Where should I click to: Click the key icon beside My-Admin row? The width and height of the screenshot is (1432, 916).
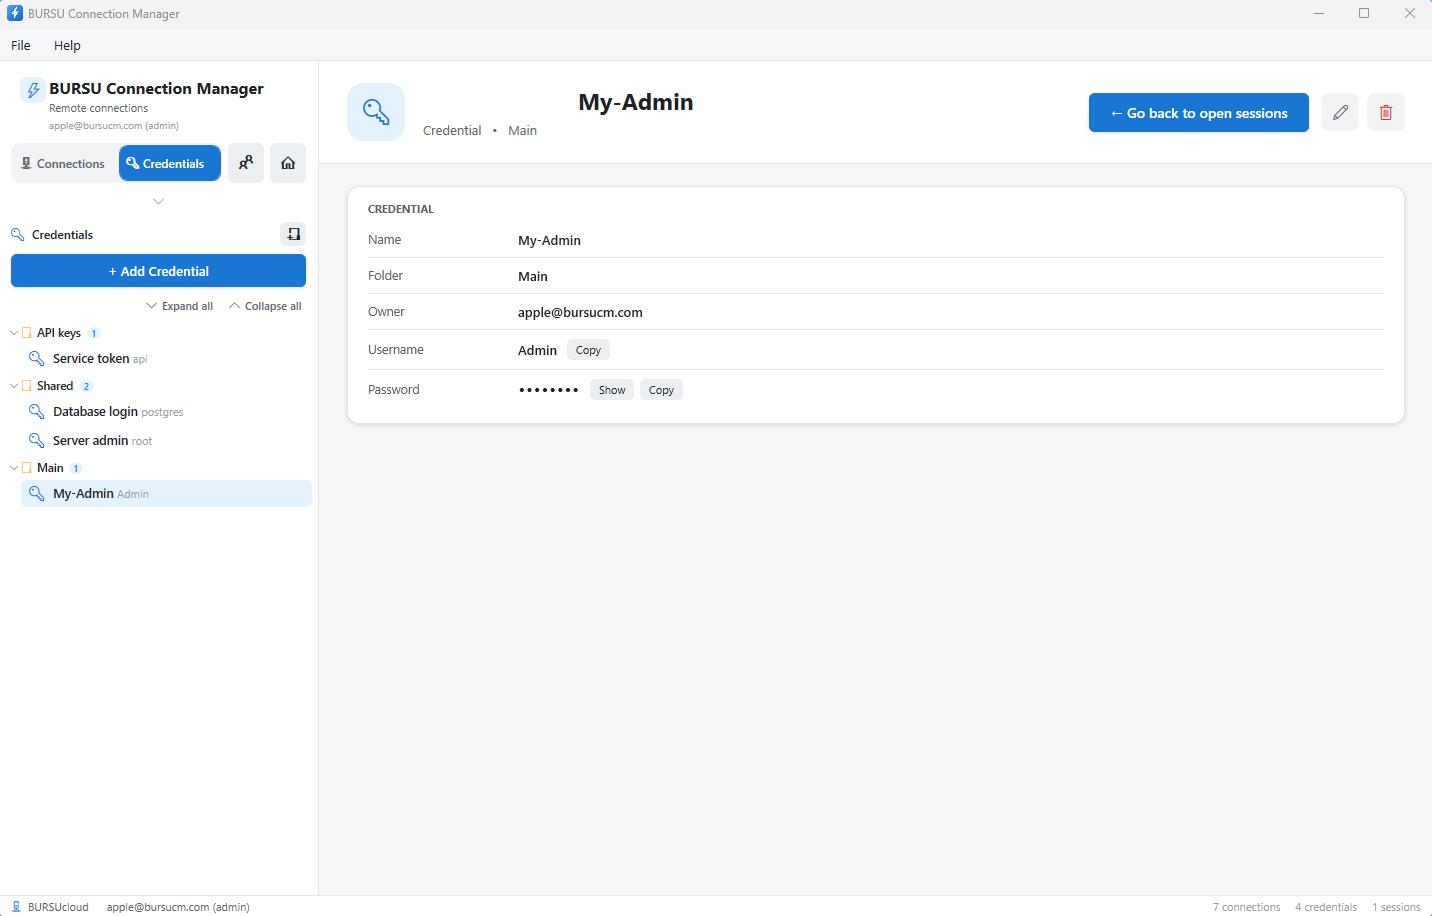pos(37,493)
